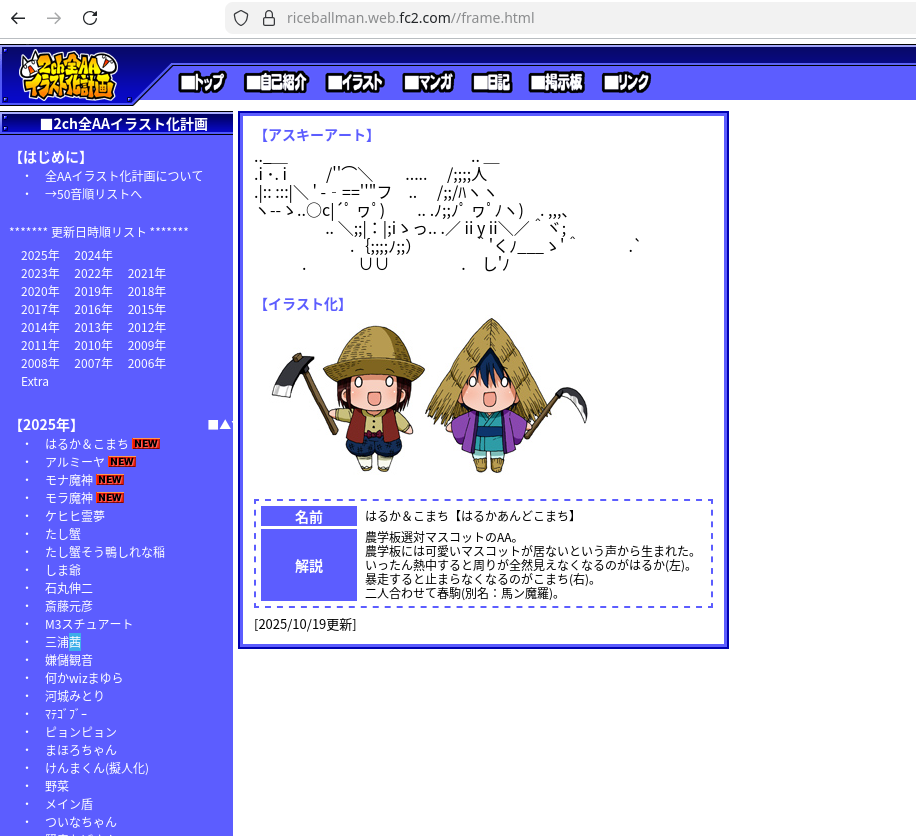Go back with browser back arrow
Screen dimensions: 916x836
[x=18, y=18]
